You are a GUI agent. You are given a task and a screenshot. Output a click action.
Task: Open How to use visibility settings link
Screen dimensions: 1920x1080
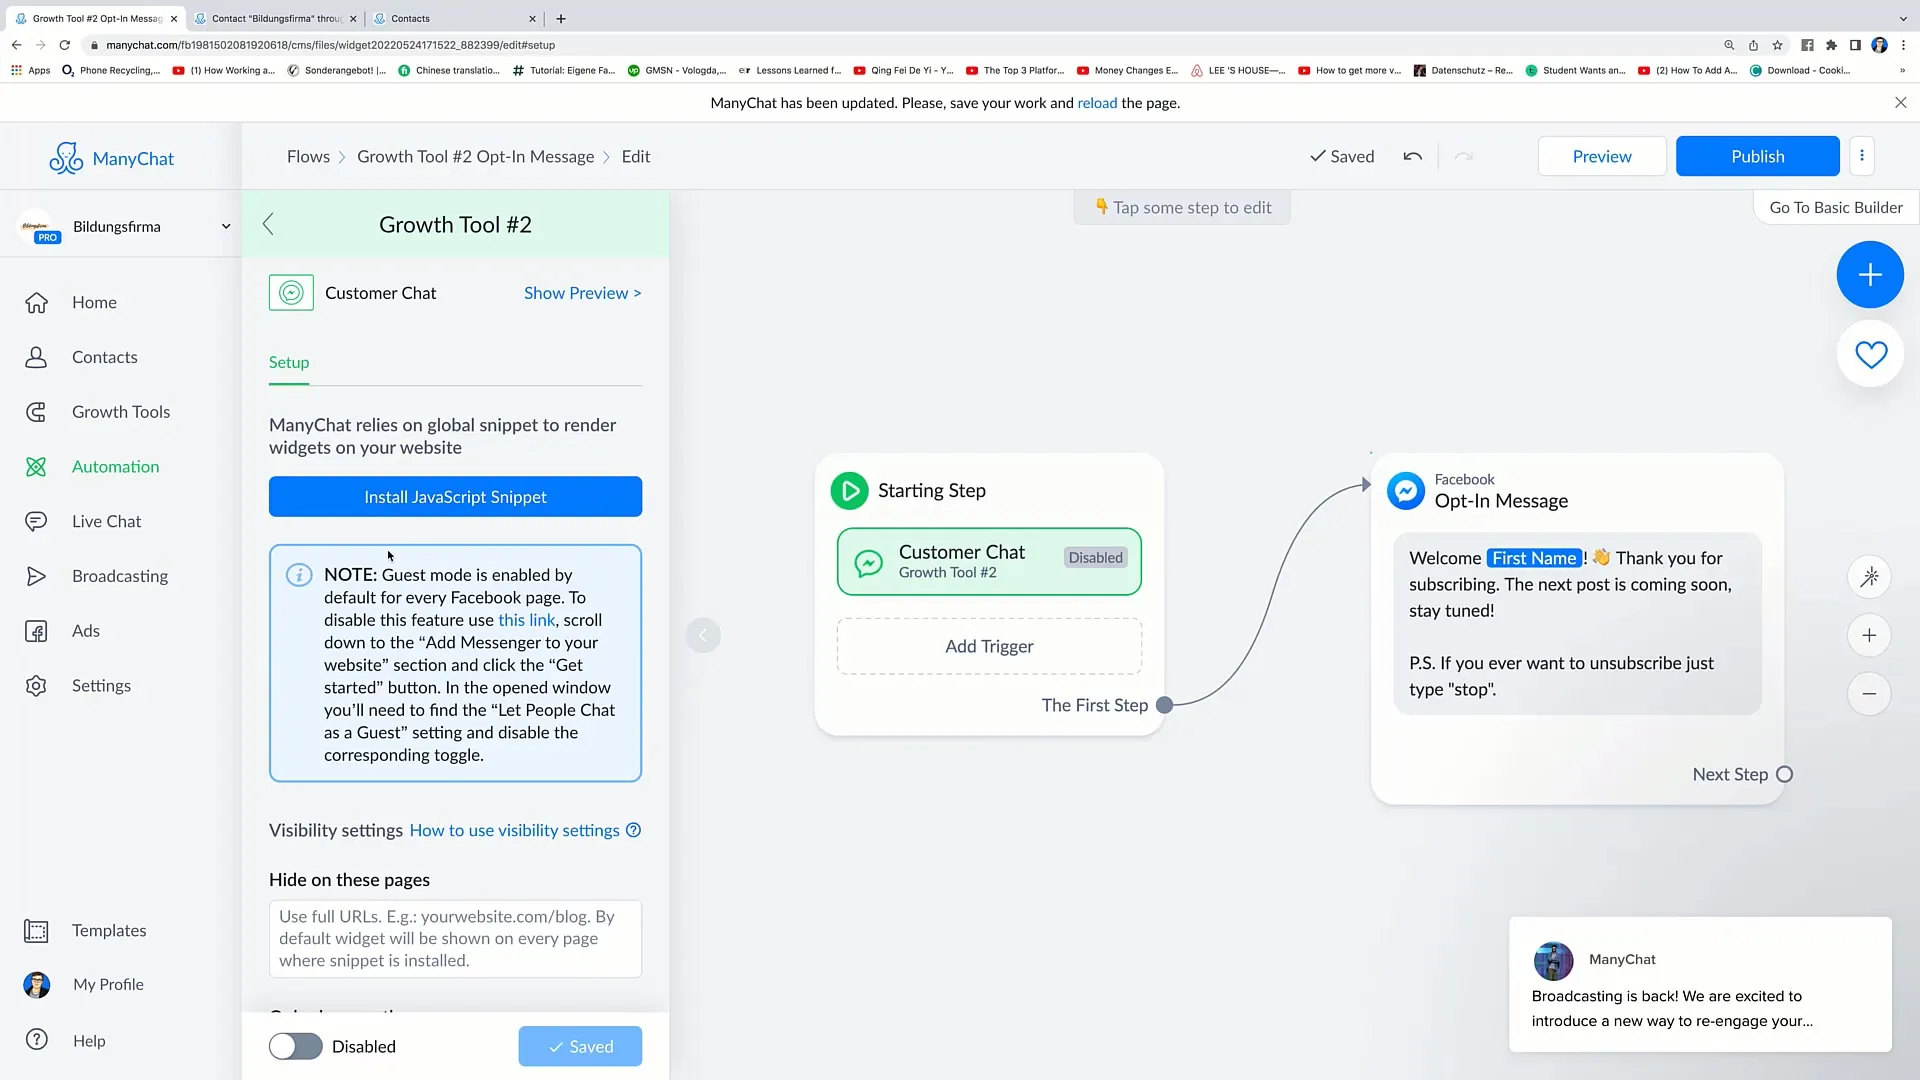tap(514, 829)
